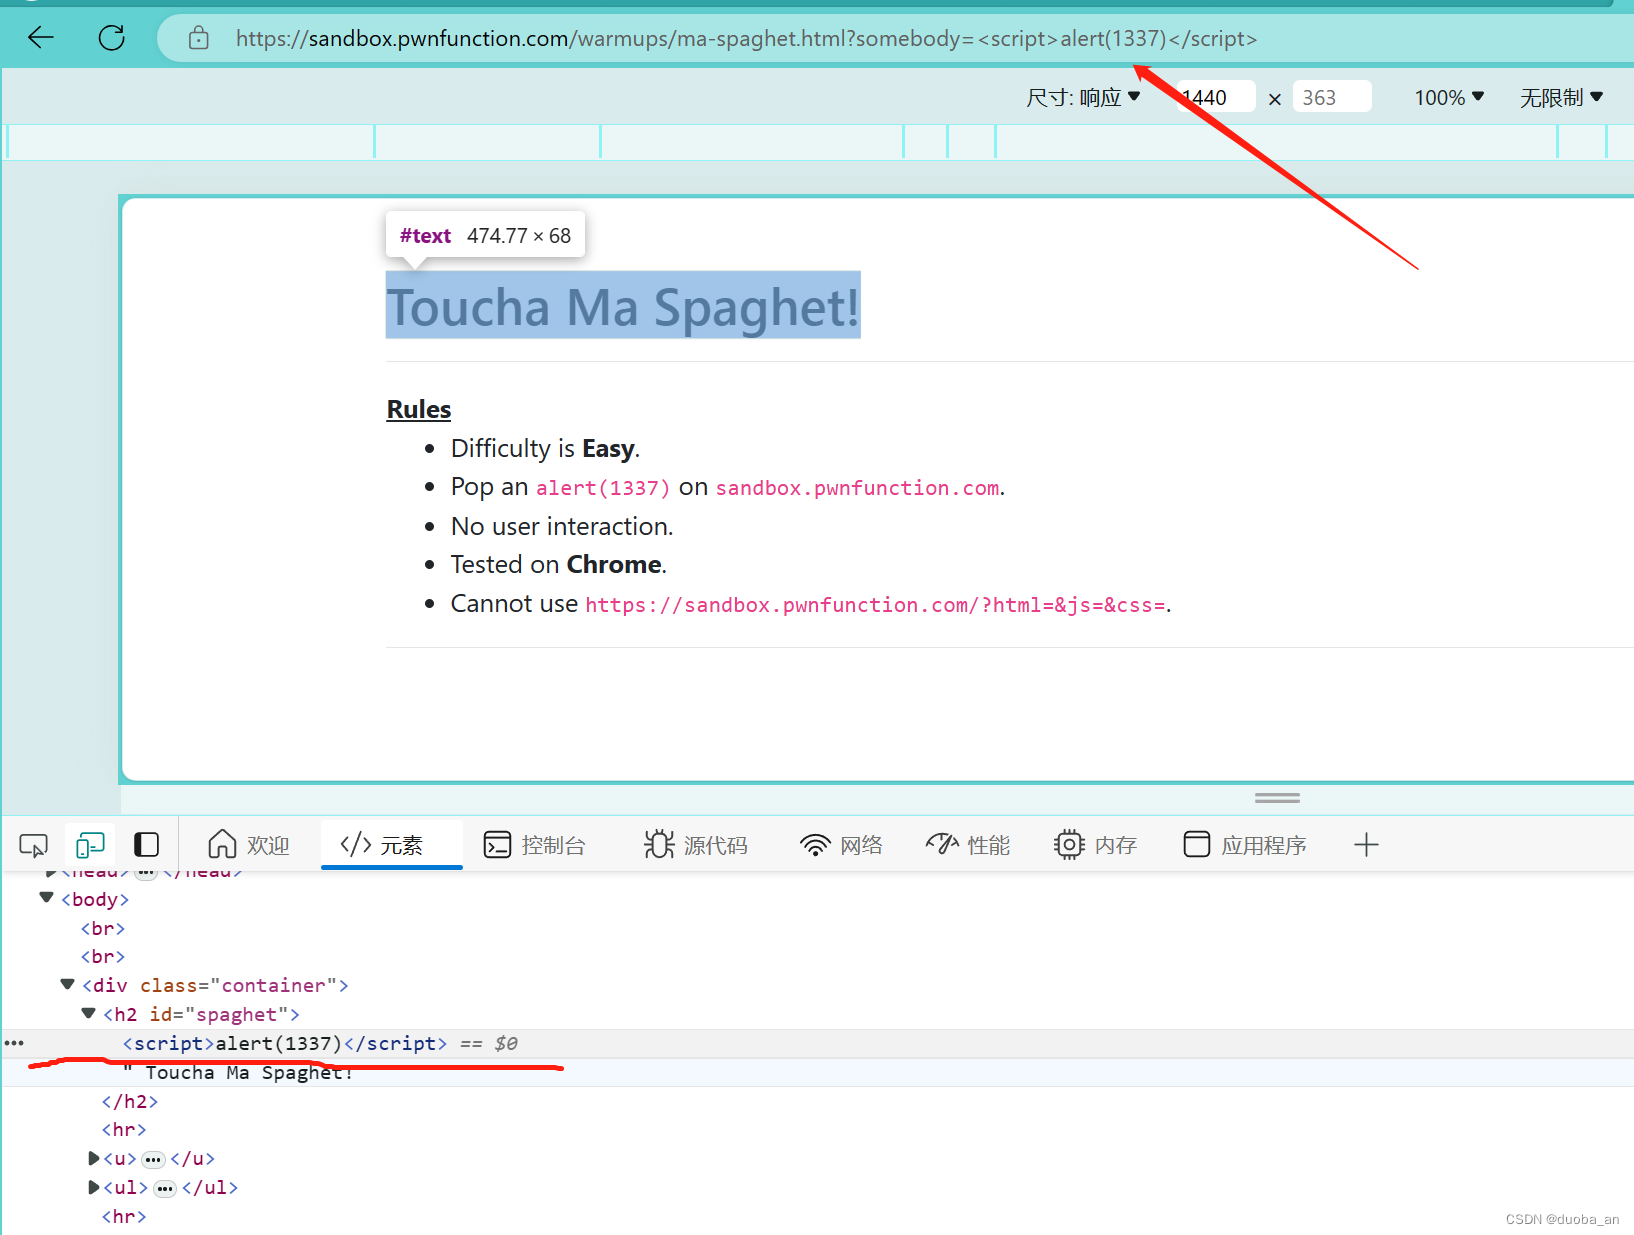Expand the u element node
The image size is (1634, 1235).
(x=93, y=1158)
